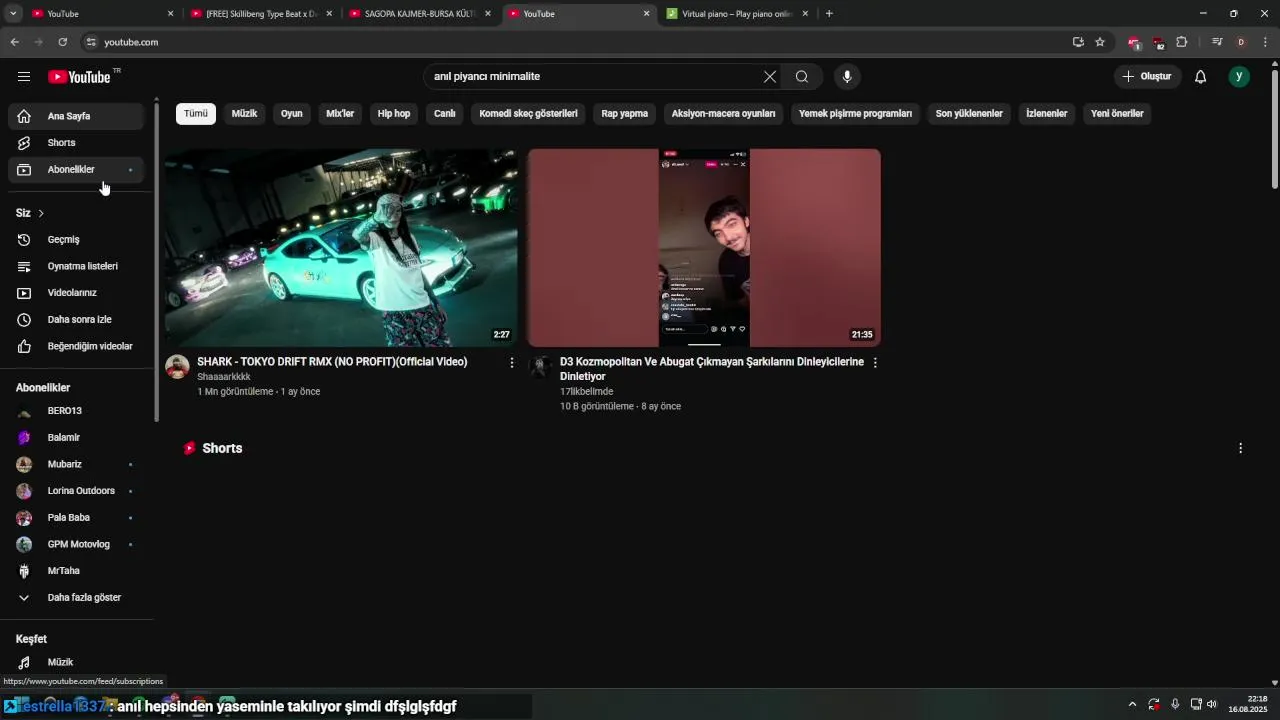This screenshot has height=720, width=1280.
Task: Select Aksiyon-macera oyunları chip
Action: [x=724, y=114]
